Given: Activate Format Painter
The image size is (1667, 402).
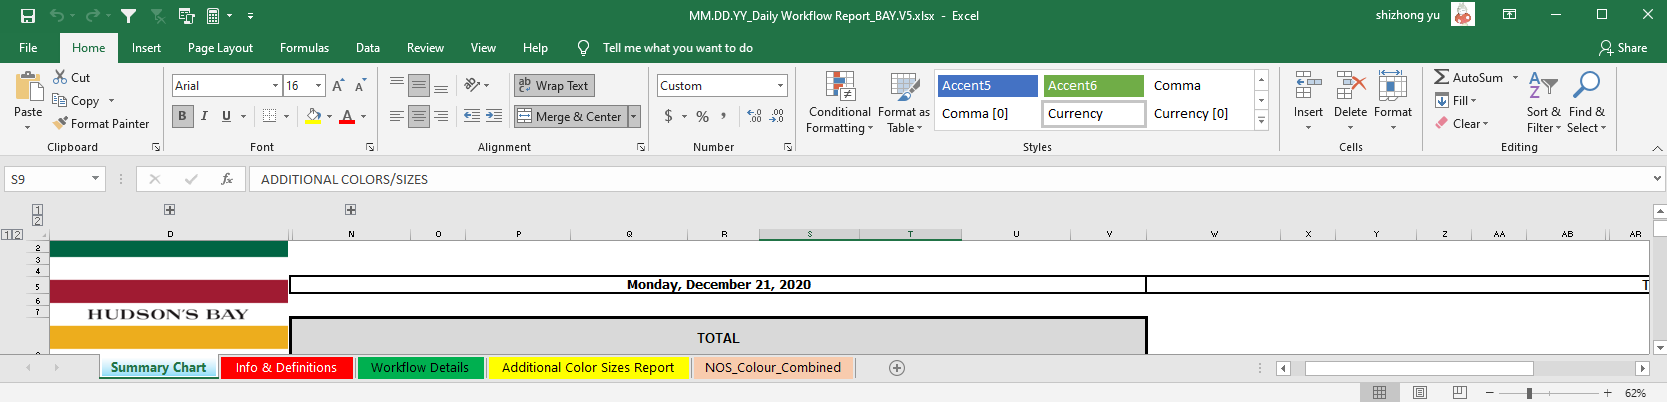Looking at the screenshot, I should [x=101, y=124].
